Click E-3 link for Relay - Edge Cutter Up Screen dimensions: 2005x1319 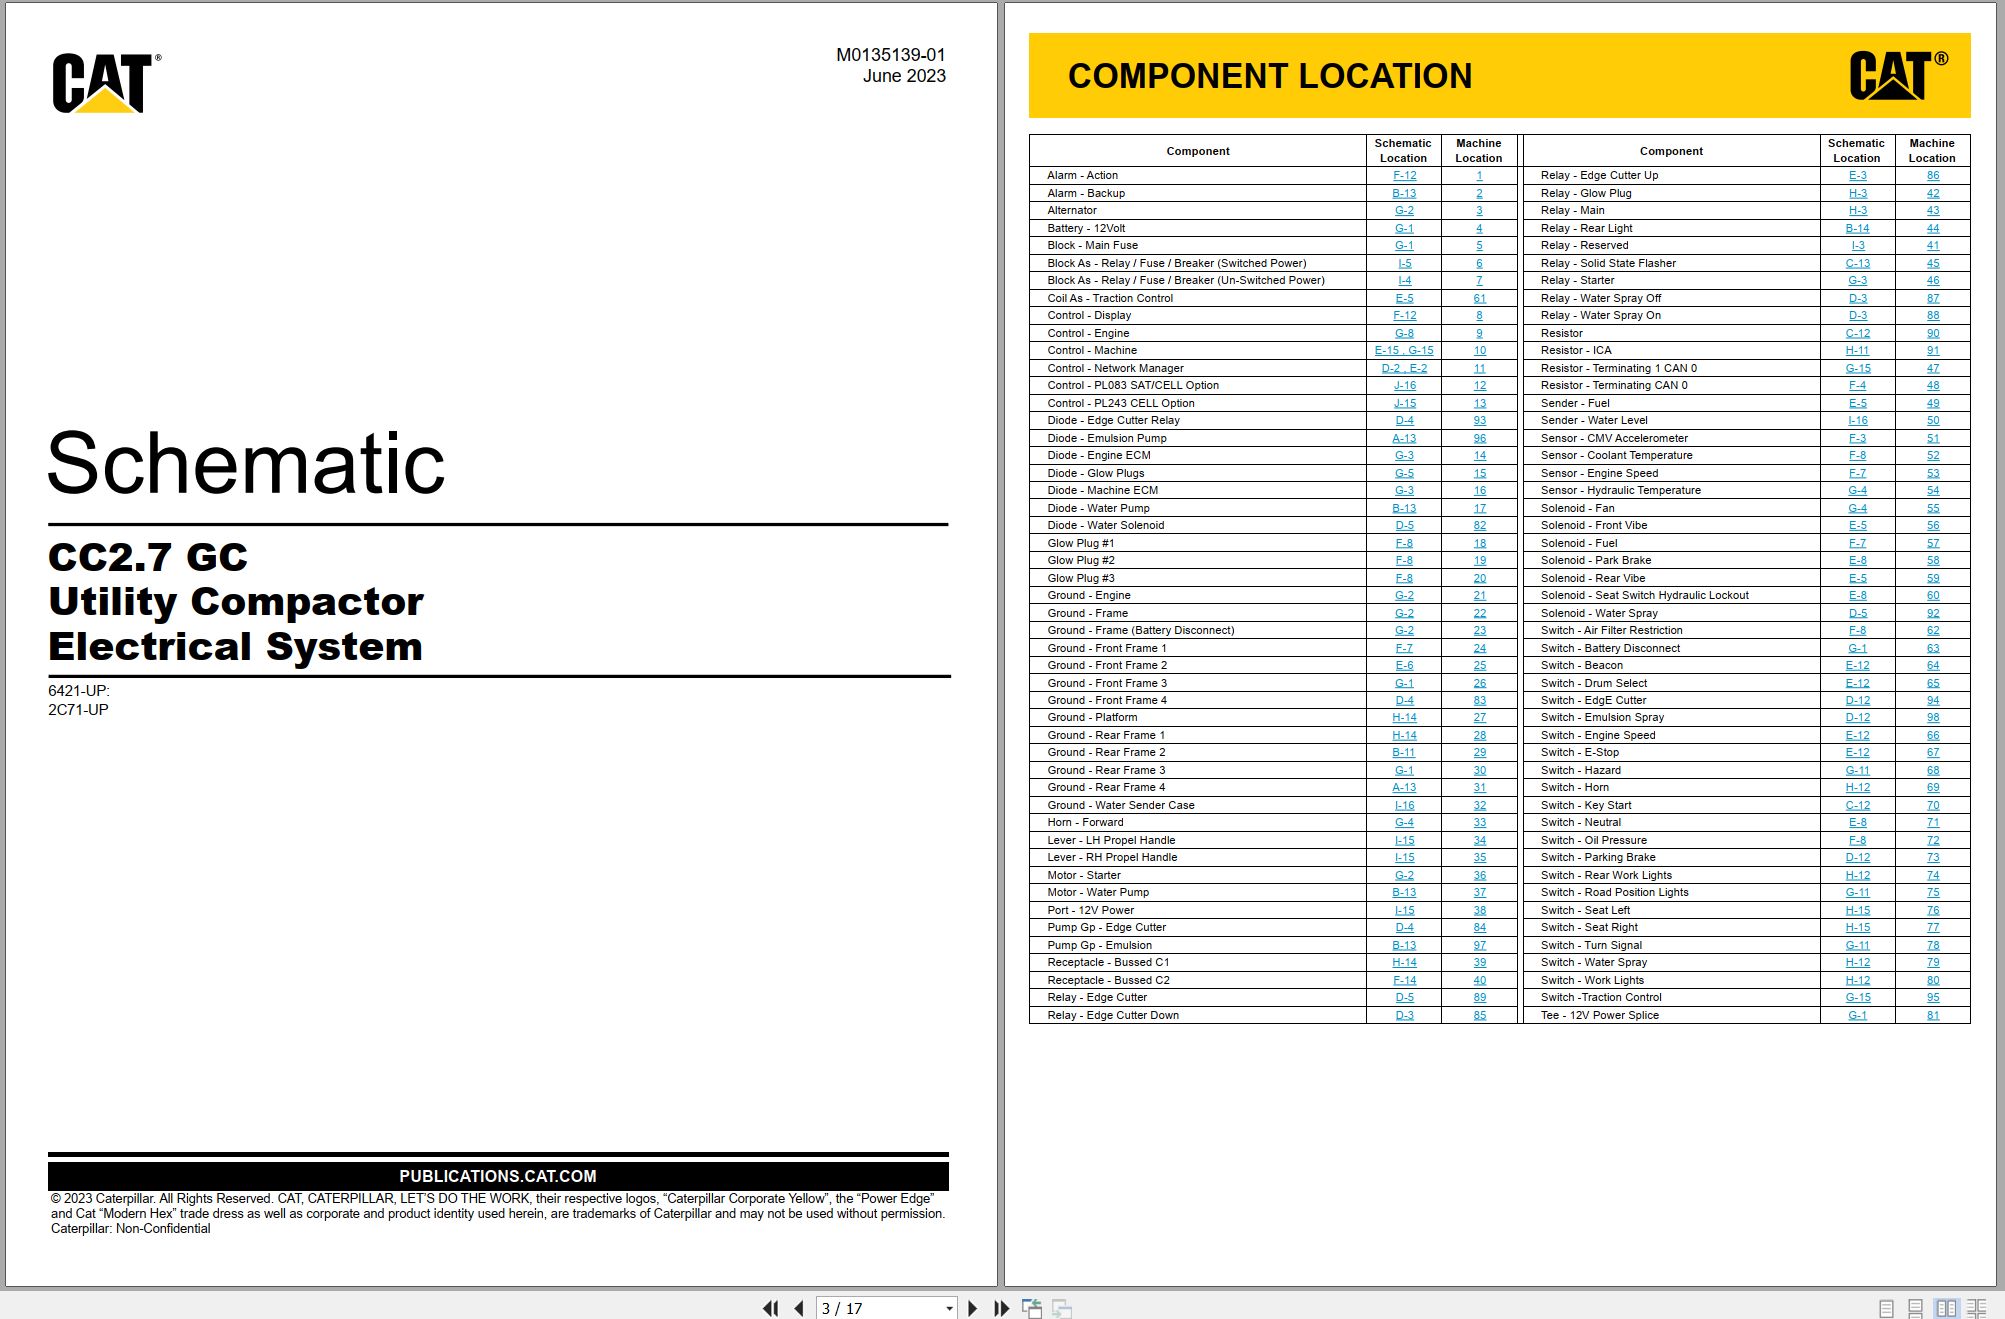tap(1857, 176)
